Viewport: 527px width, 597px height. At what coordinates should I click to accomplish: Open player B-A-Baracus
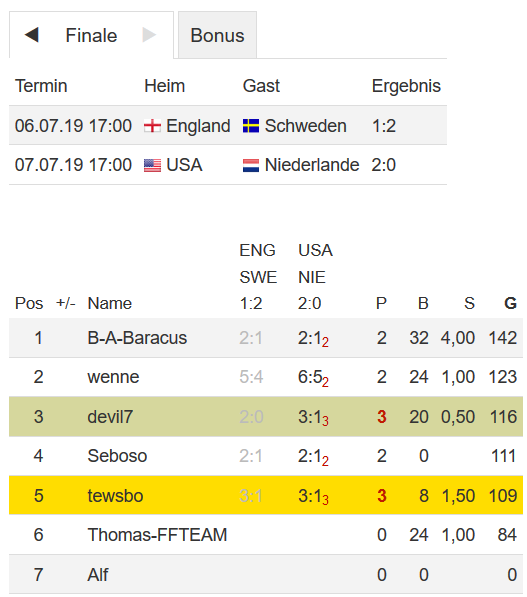pos(137,338)
